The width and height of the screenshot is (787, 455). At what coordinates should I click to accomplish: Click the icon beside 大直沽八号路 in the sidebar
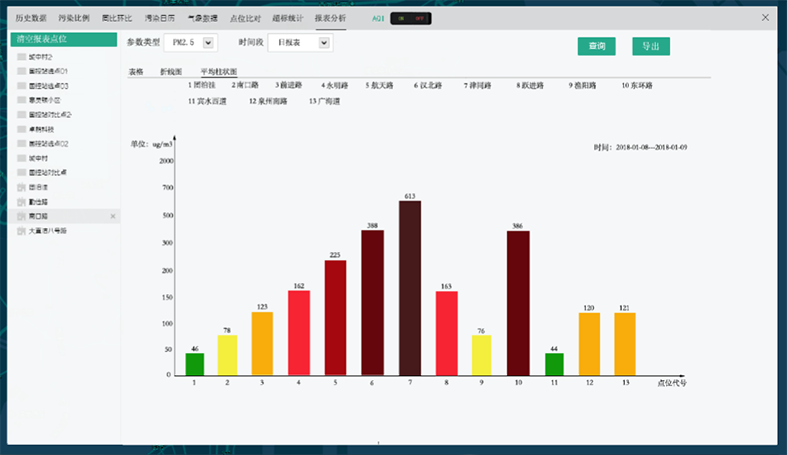tap(22, 231)
